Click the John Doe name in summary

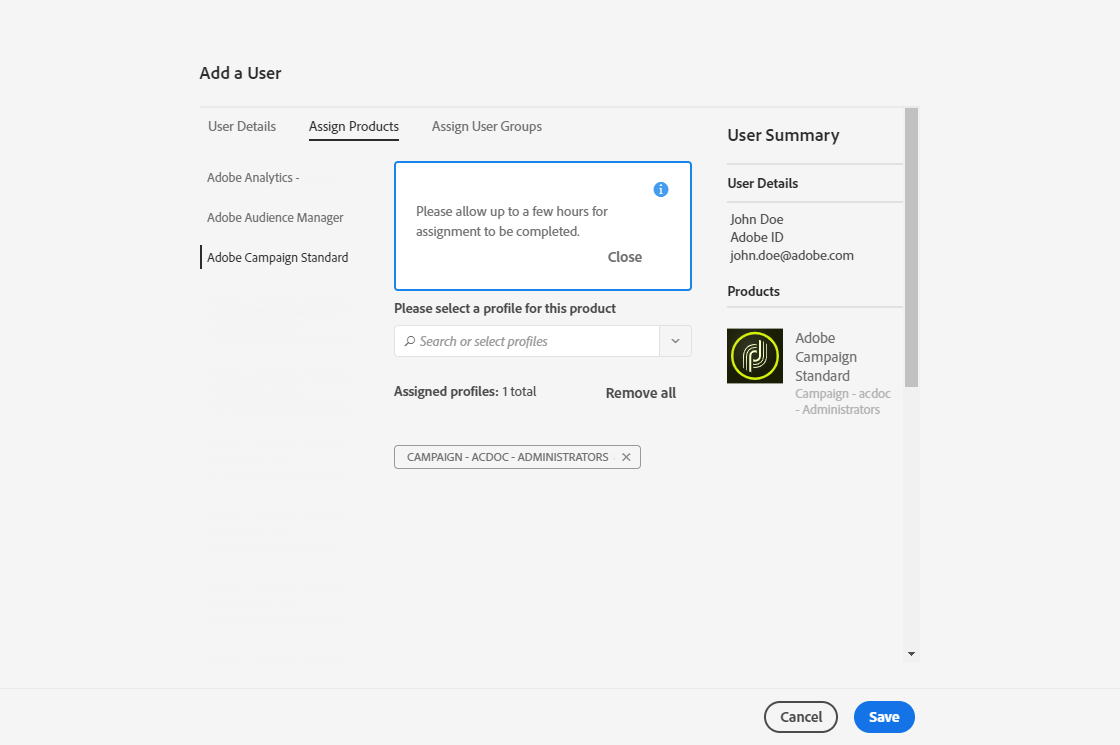click(x=756, y=219)
